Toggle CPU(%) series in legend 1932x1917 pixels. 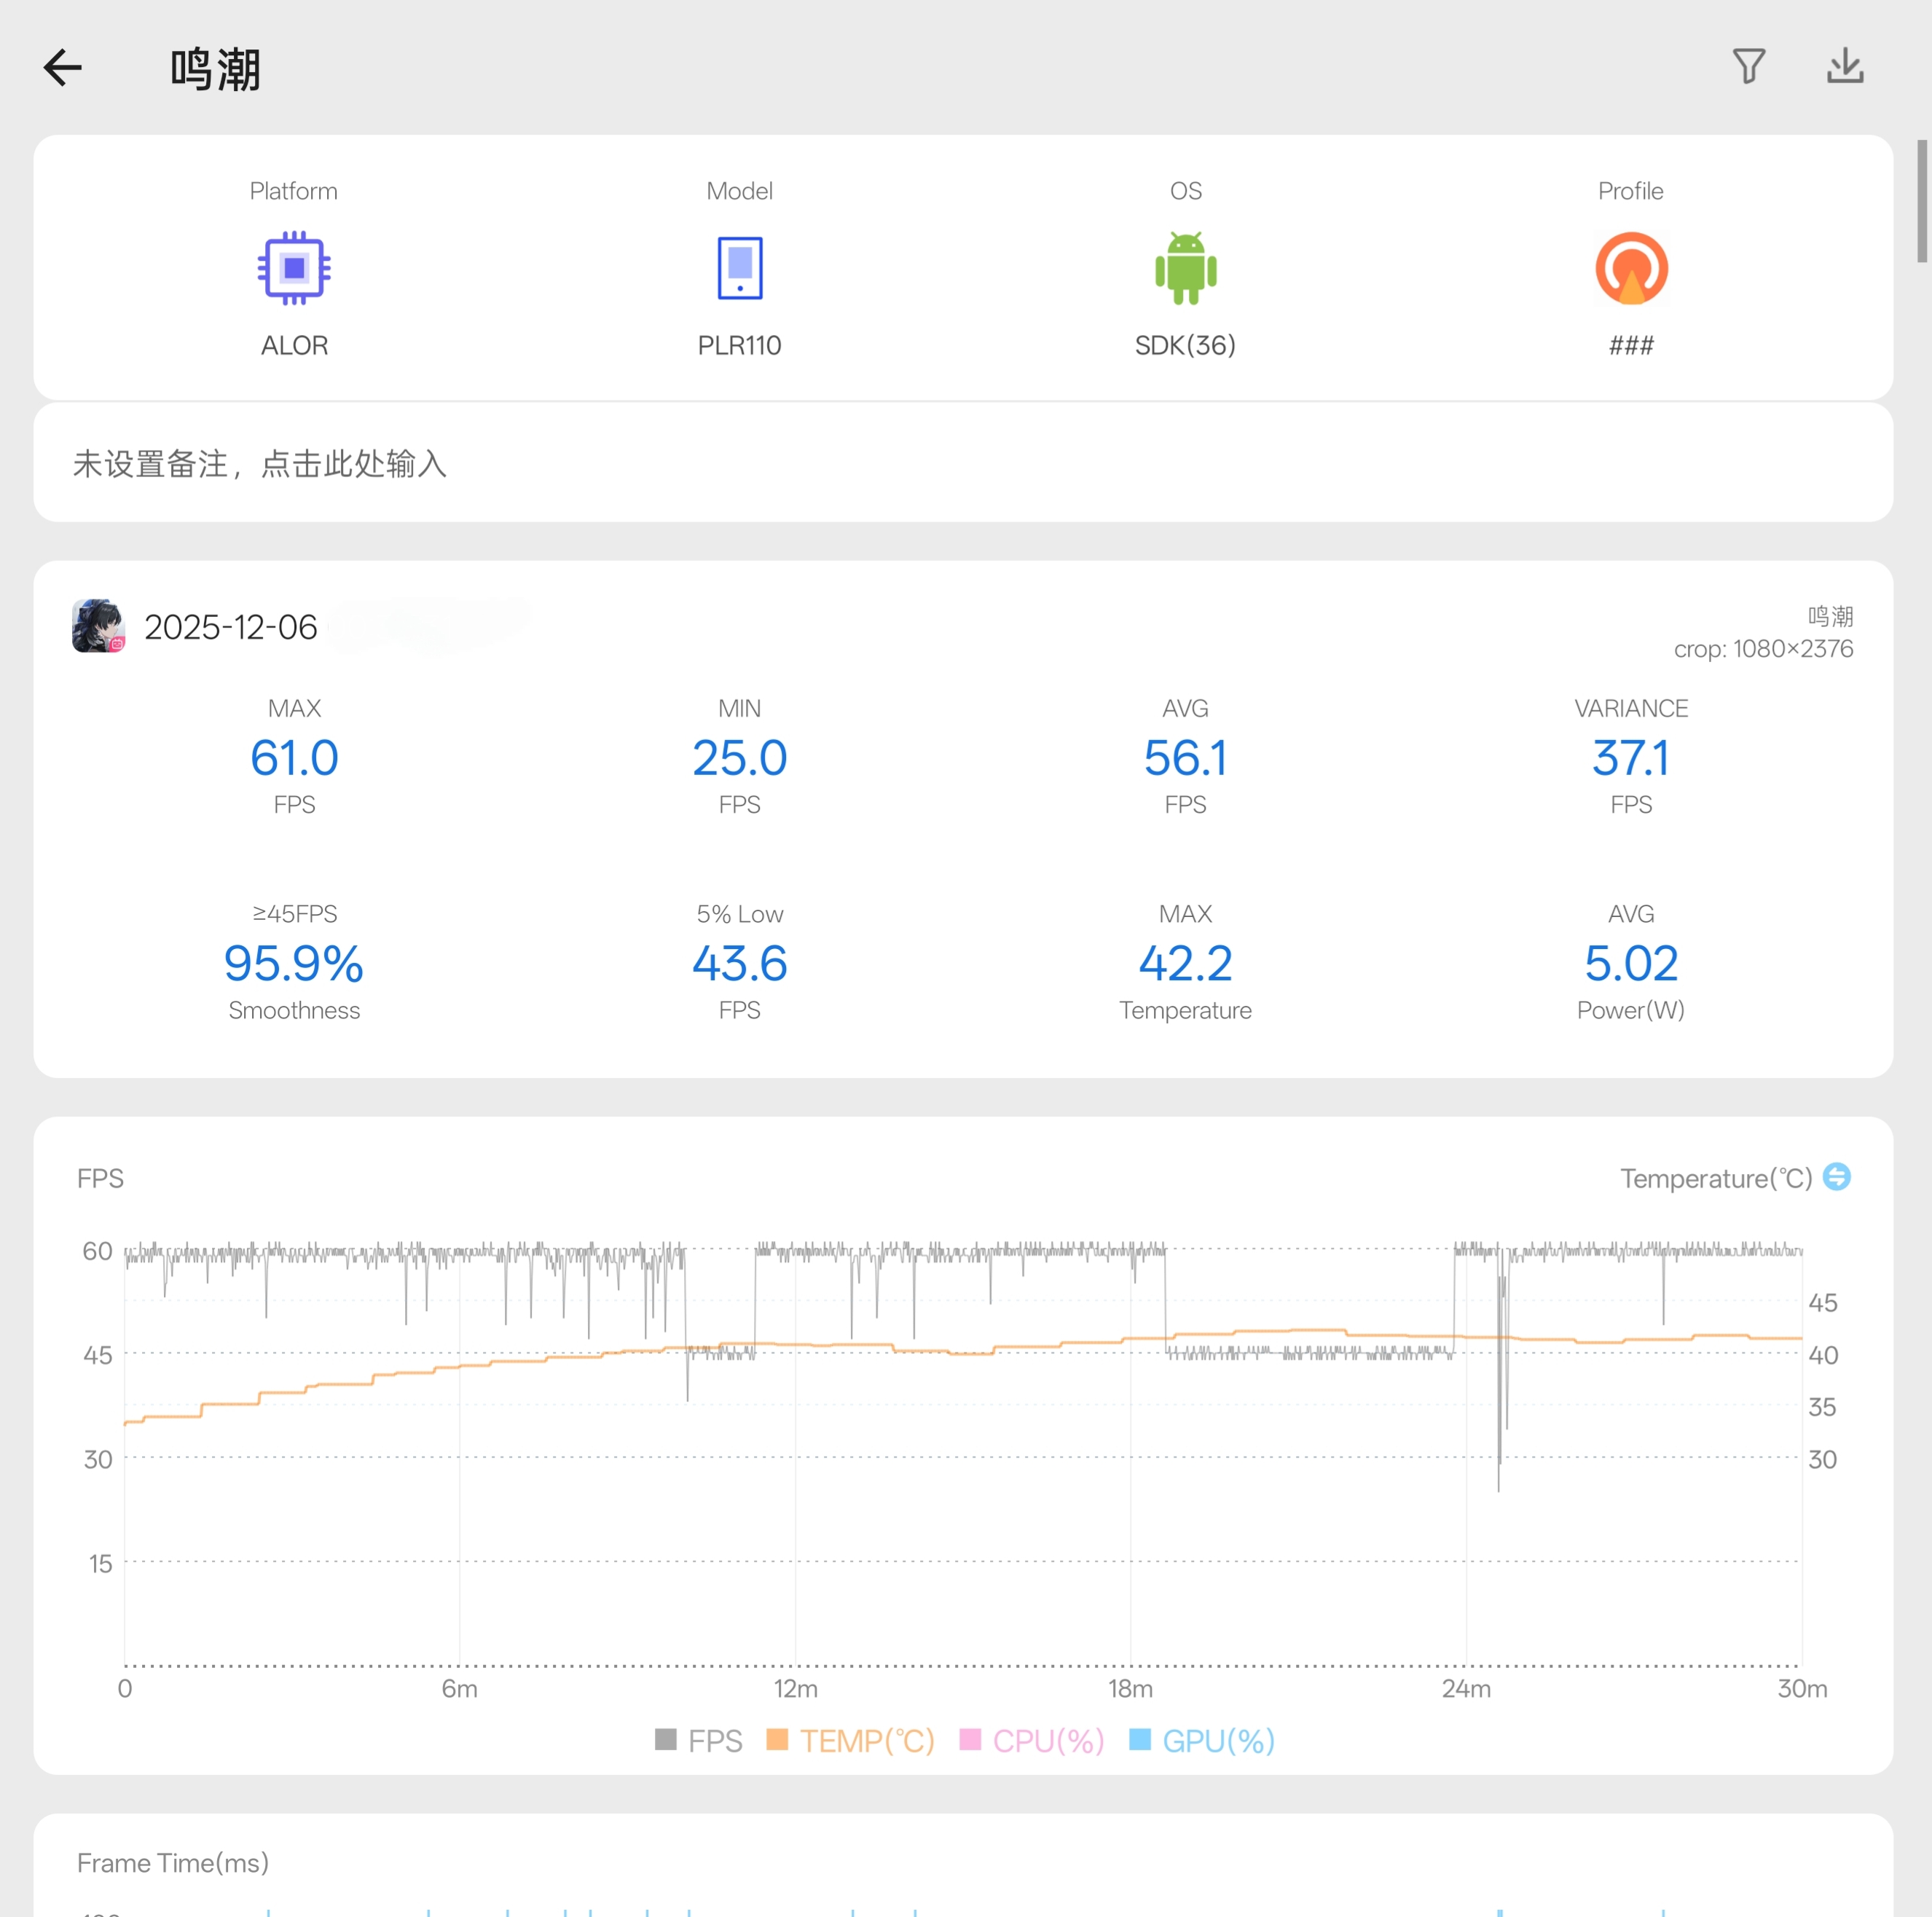[1031, 1740]
